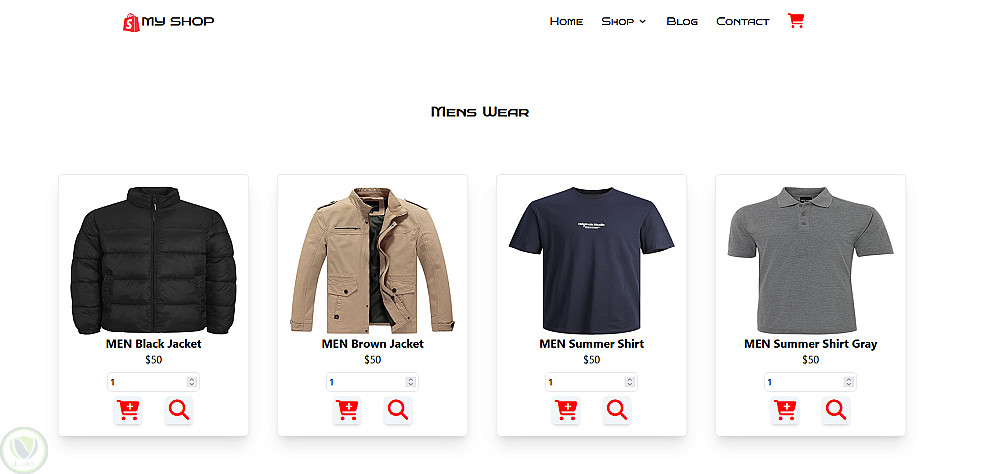Add MEN Black Jacket to cart
This screenshot has height=474, width=1000.
point(128,410)
